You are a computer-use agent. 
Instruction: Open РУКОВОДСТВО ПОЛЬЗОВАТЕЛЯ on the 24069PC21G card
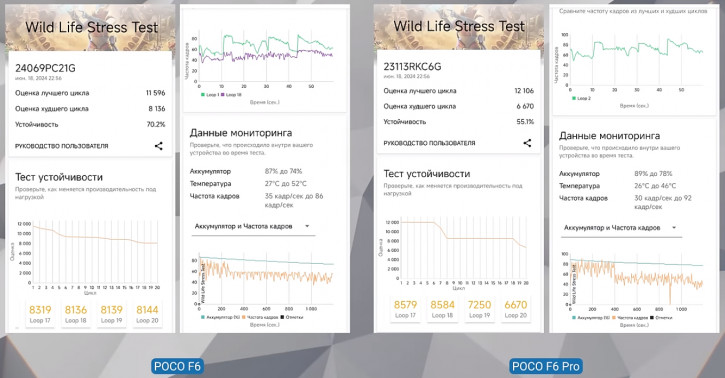pyautogui.click(x=61, y=146)
